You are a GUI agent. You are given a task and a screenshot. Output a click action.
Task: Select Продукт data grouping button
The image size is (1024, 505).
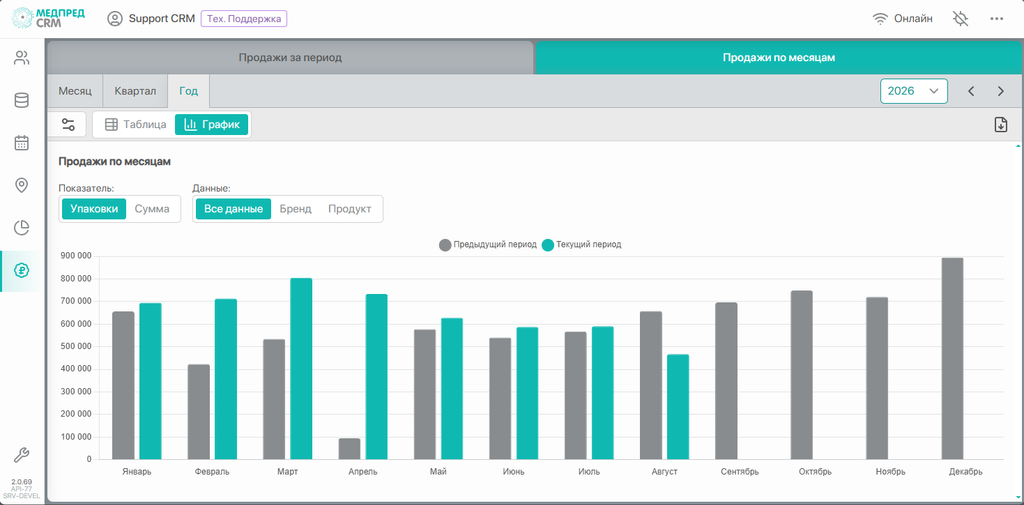point(349,209)
